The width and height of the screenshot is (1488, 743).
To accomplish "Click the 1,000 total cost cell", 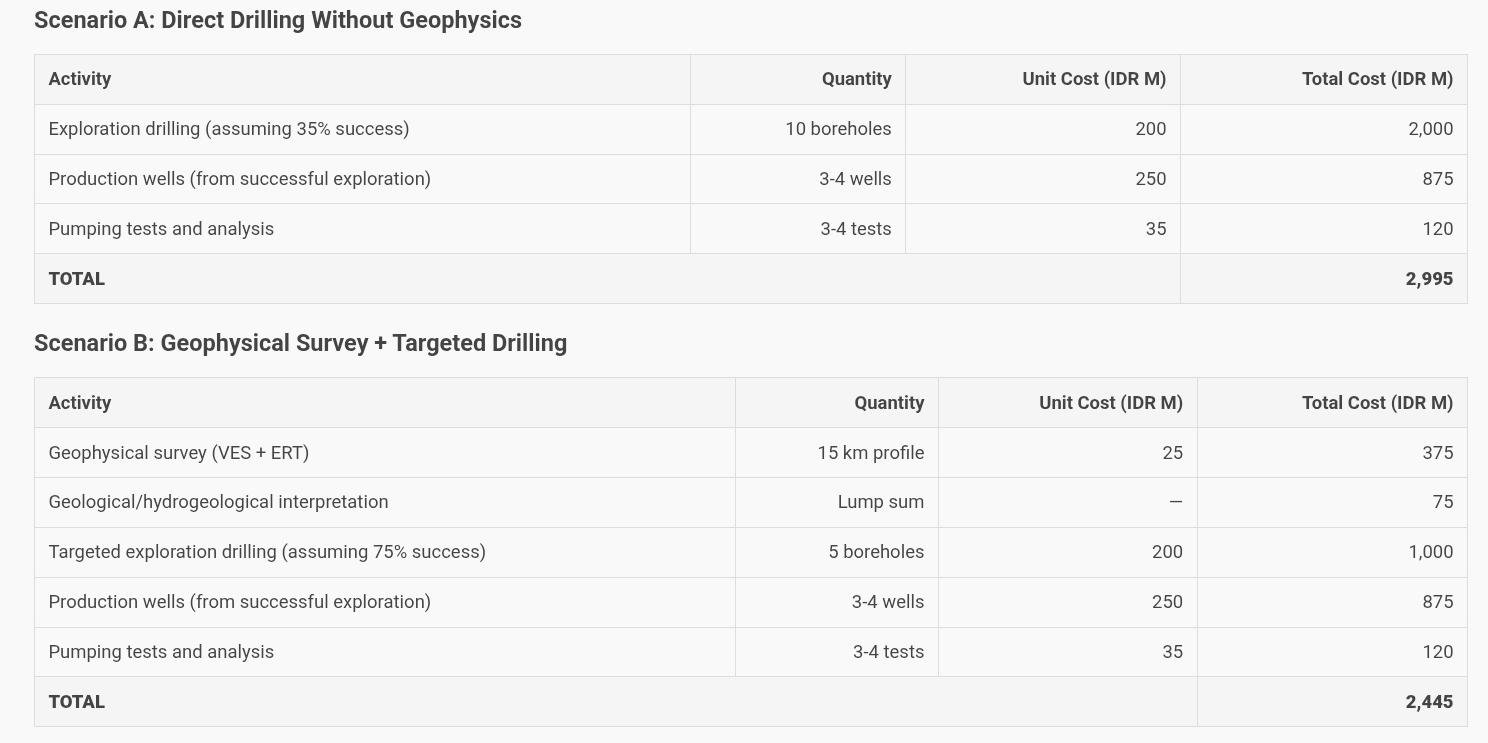I will click(x=1430, y=552).
